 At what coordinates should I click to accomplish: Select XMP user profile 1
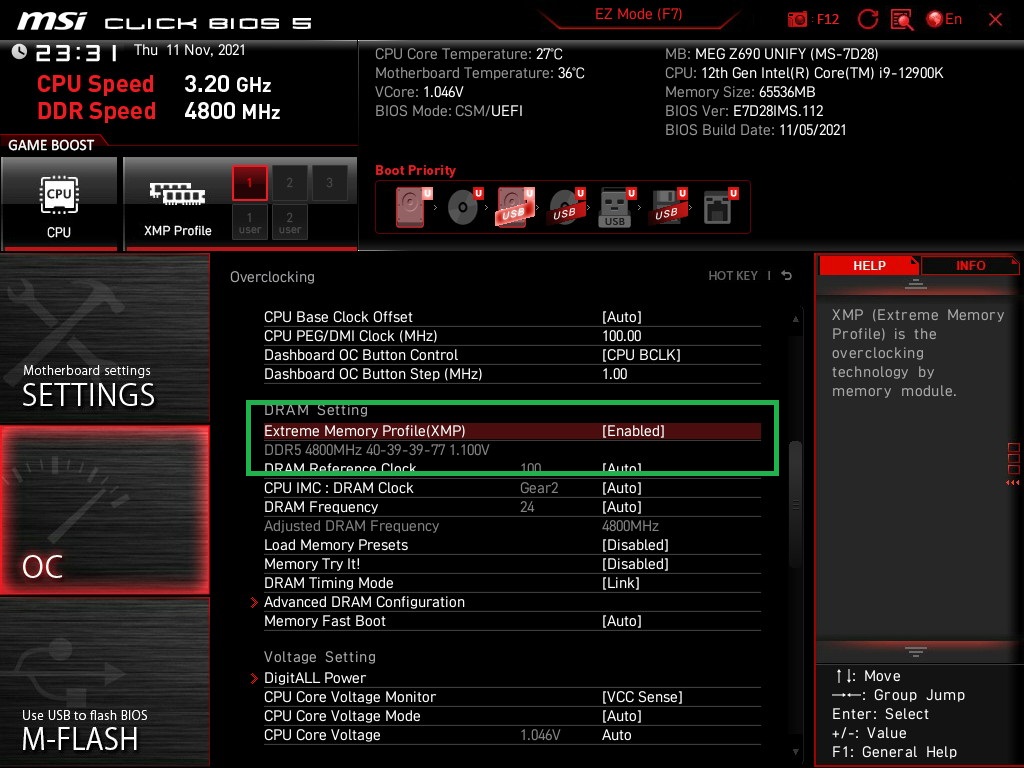click(249, 223)
